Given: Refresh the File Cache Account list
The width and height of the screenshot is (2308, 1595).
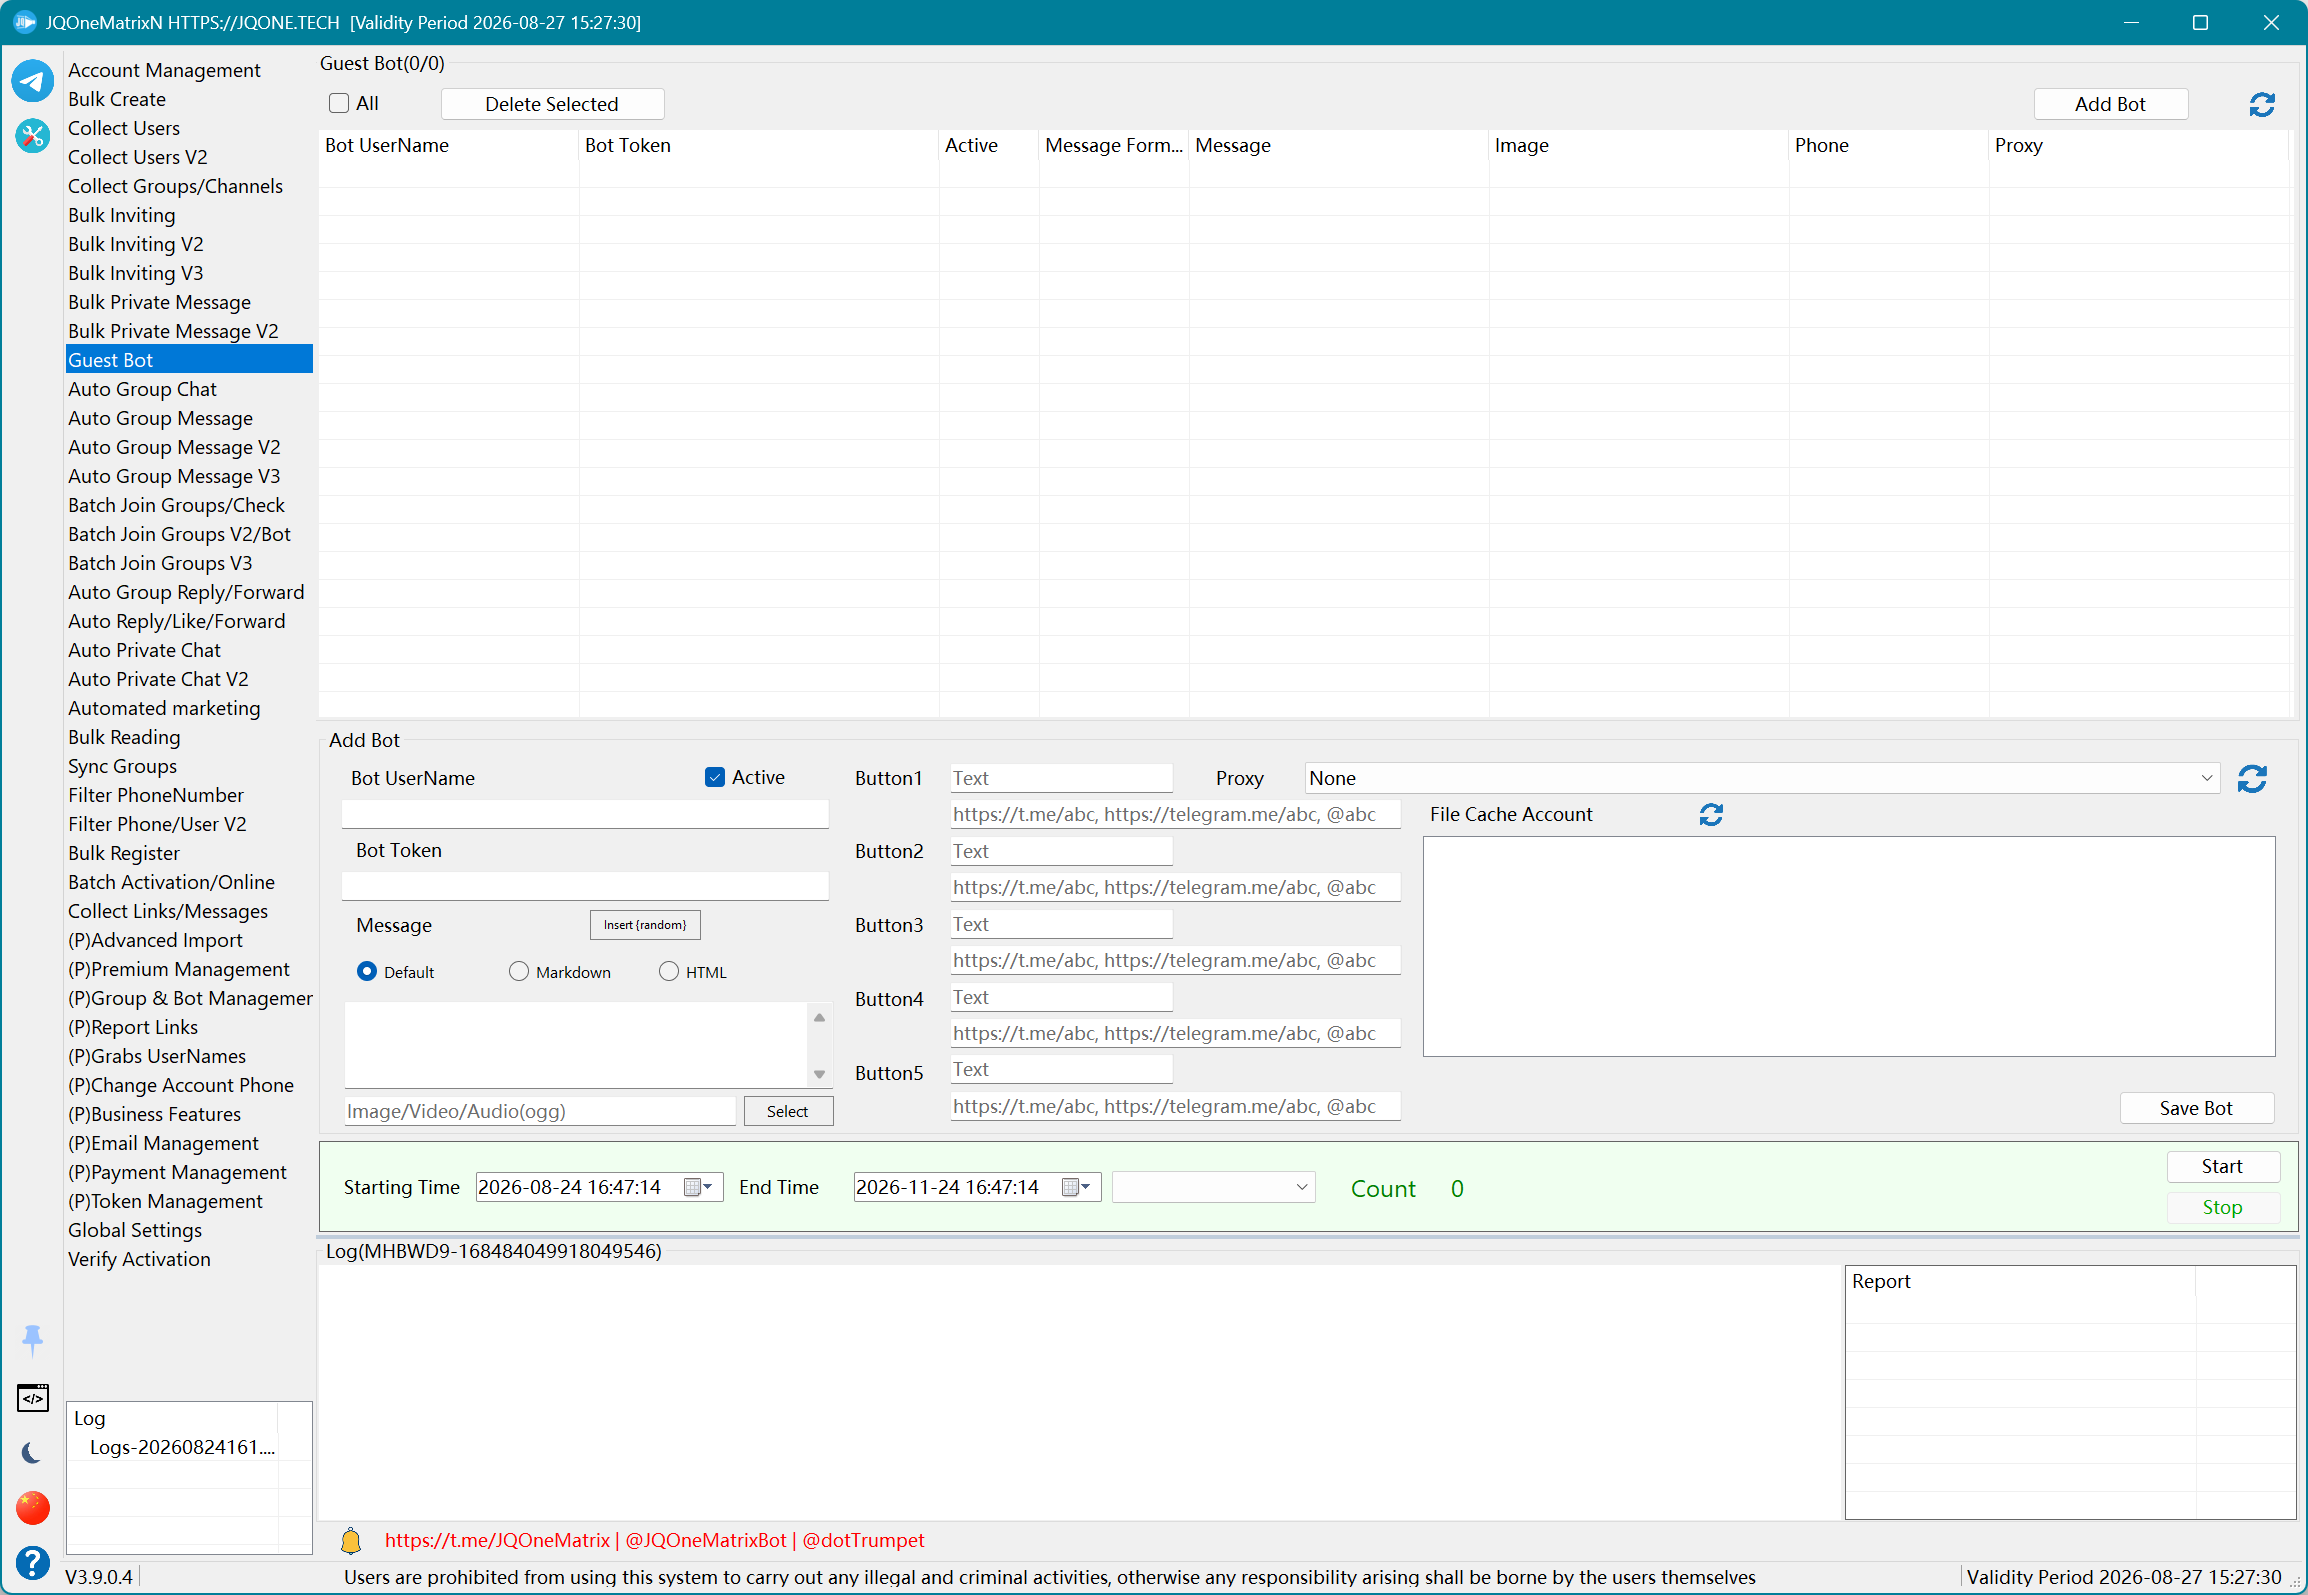Looking at the screenshot, I should (1711, 815).
